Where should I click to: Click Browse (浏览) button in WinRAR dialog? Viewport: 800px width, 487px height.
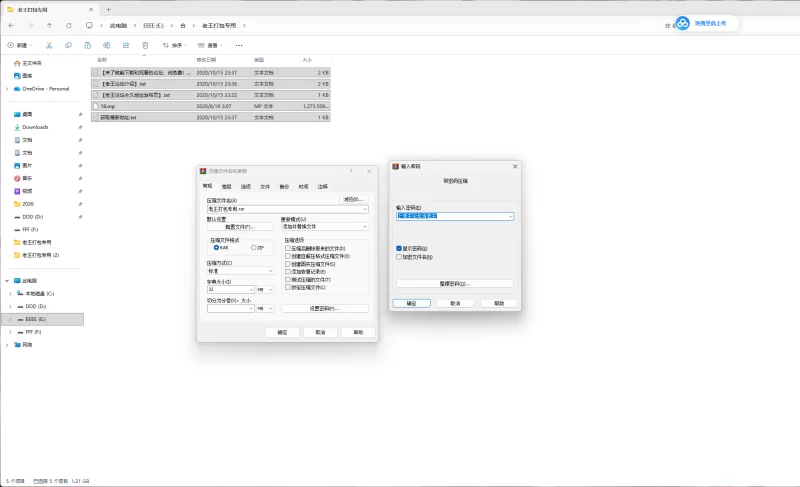(354, 199)
